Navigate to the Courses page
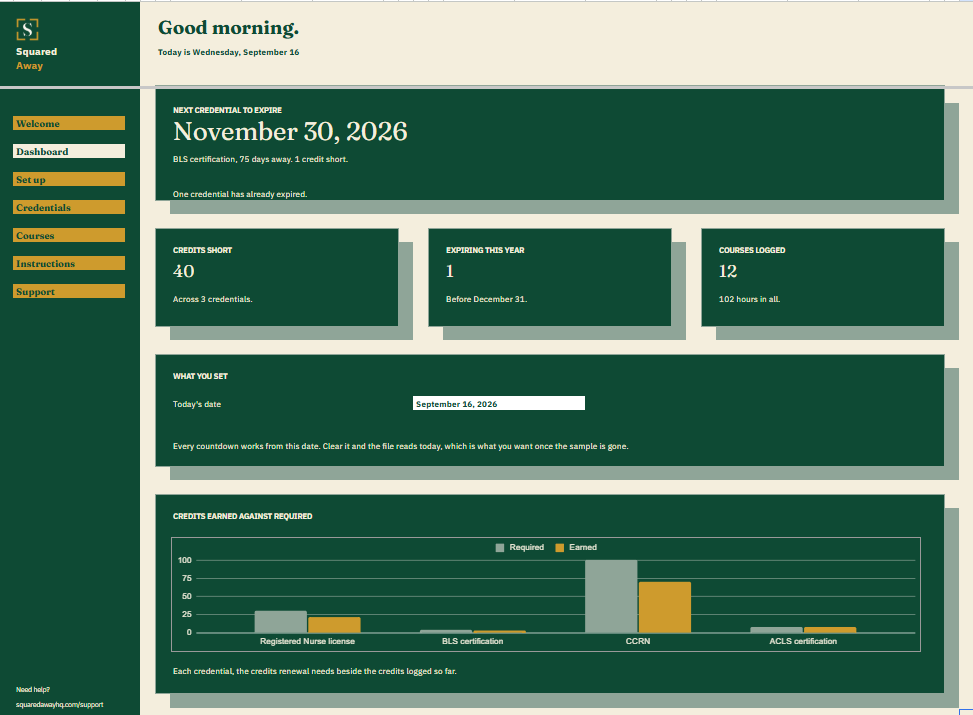This screenshot has width=973, height=715. [69, 235]
